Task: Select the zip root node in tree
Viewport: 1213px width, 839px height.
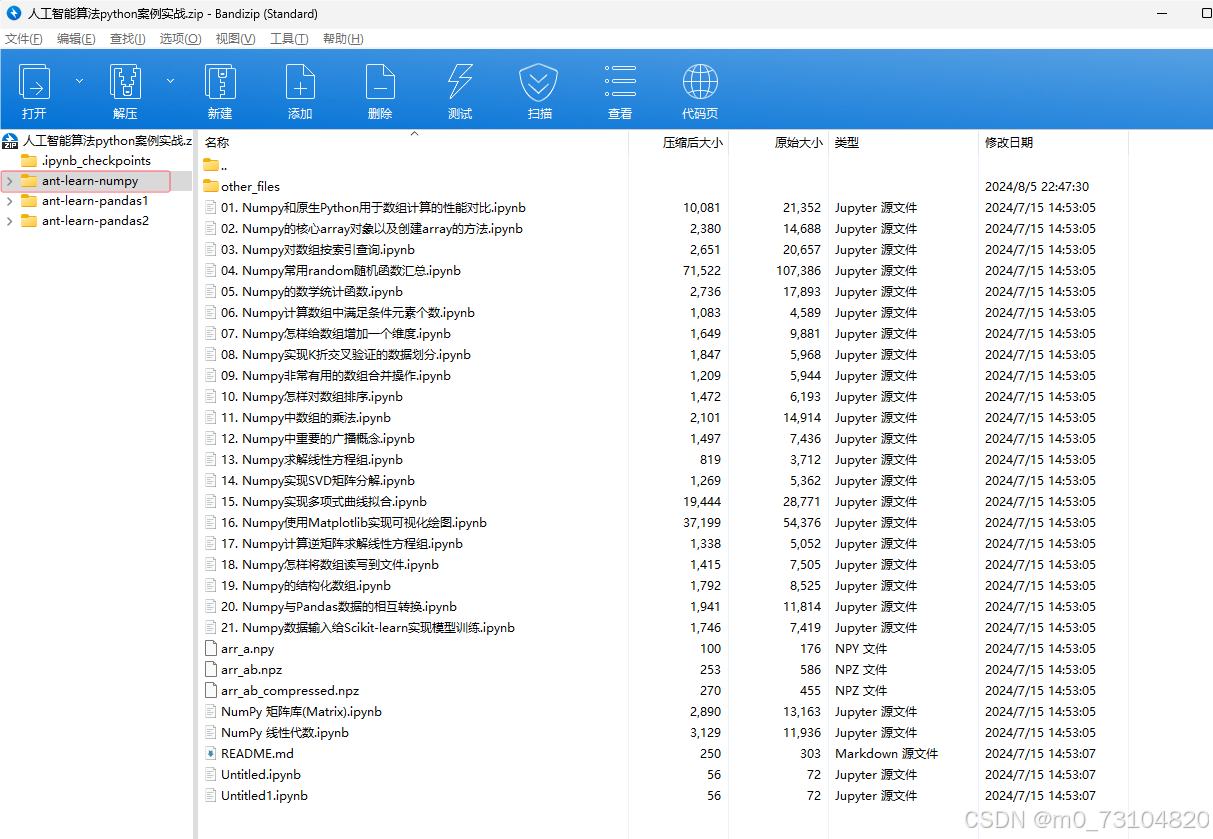Action: [x=107, y=141]
